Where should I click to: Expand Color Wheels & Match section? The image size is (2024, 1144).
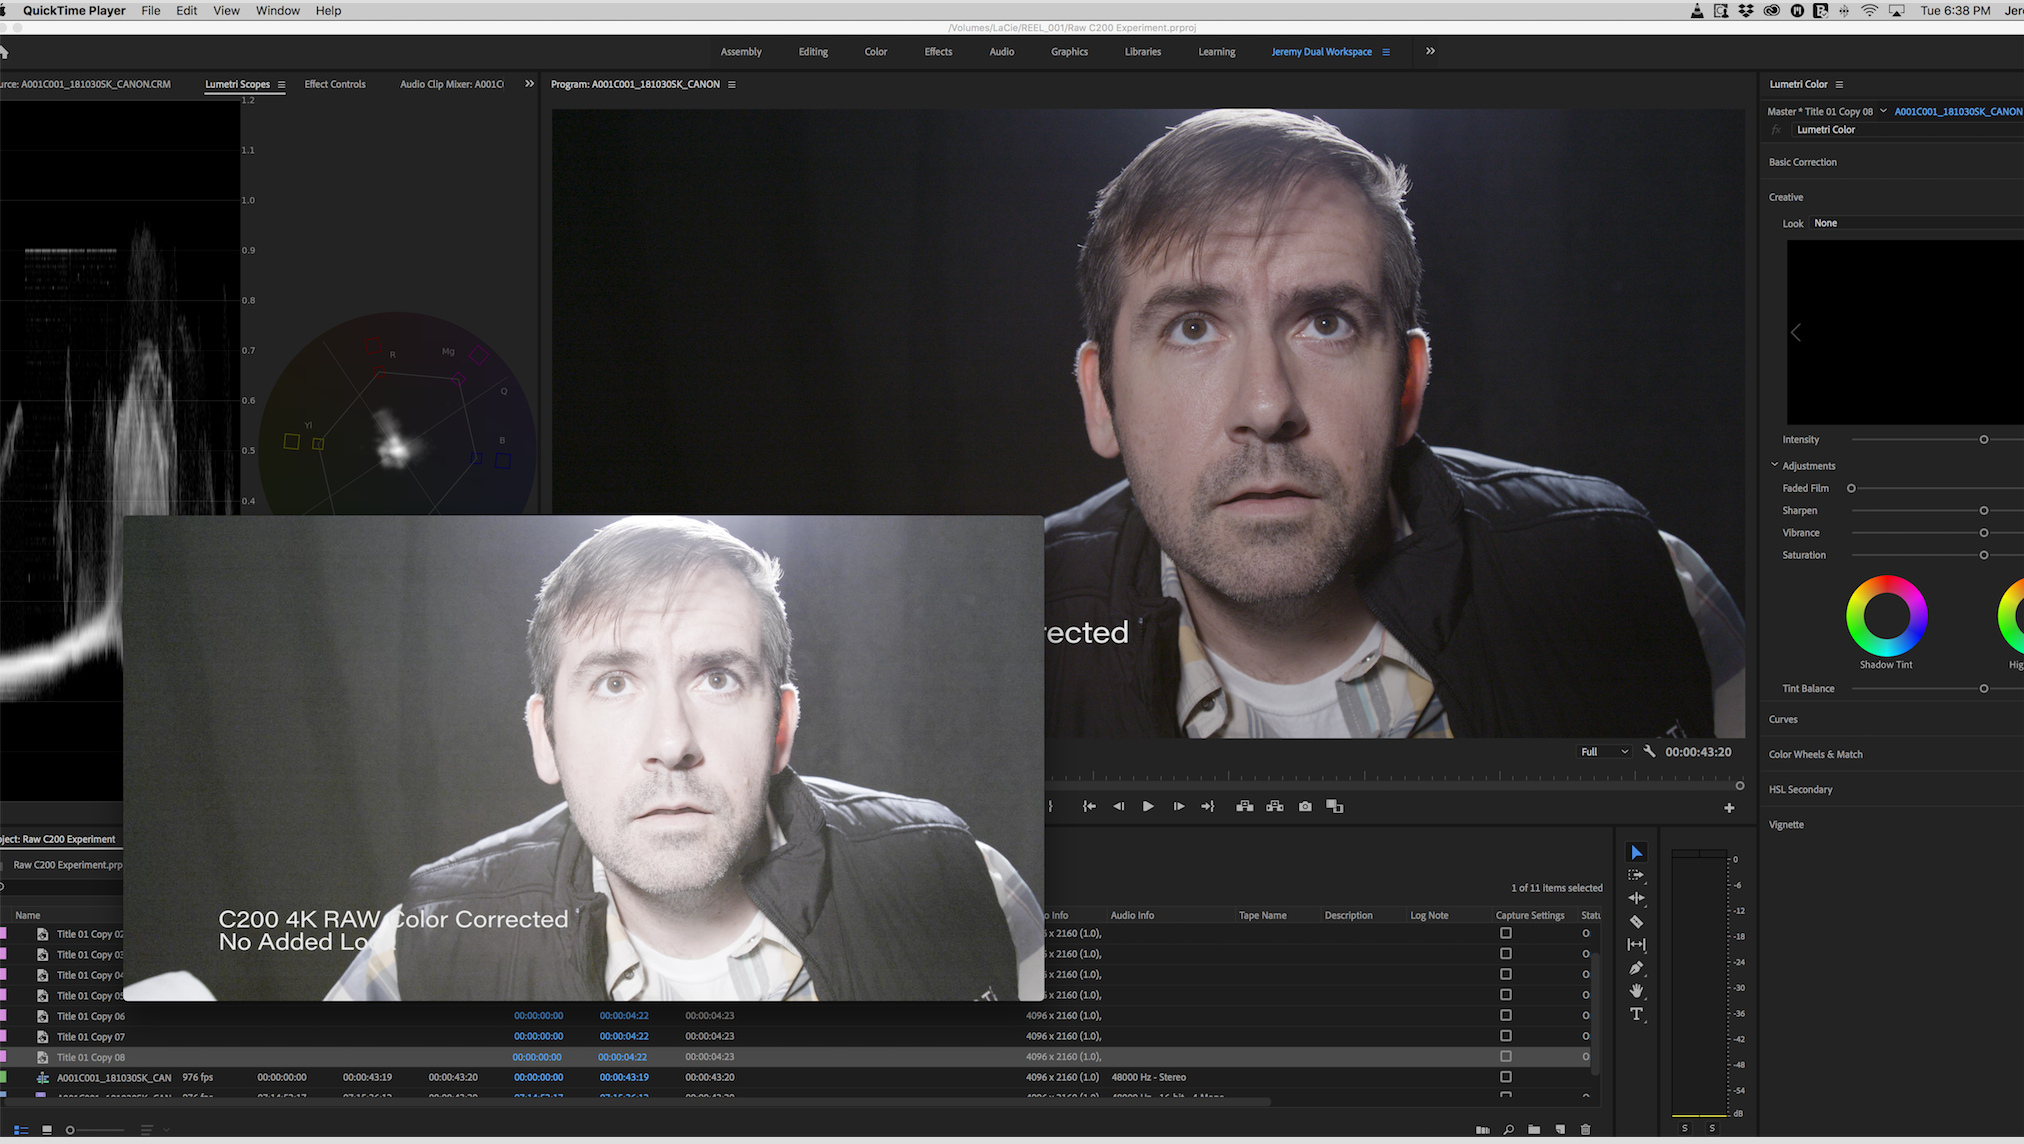tap(1815, 754)
